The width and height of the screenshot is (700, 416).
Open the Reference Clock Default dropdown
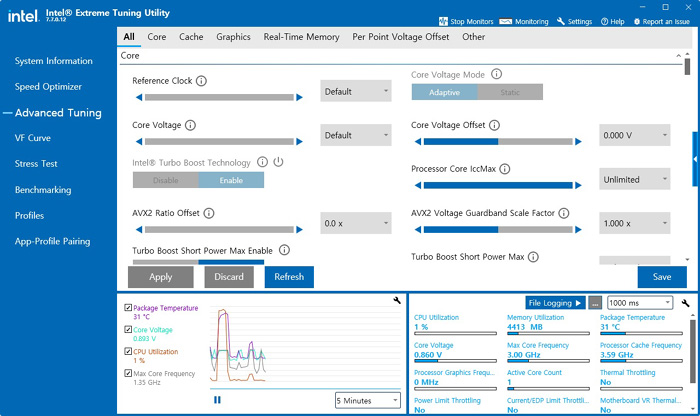point(356,91)
